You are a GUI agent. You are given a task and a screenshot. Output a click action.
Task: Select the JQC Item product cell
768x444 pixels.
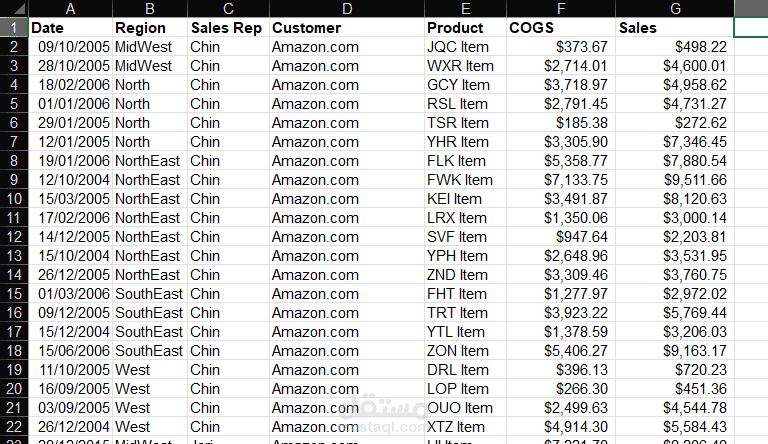click(465, 47)
